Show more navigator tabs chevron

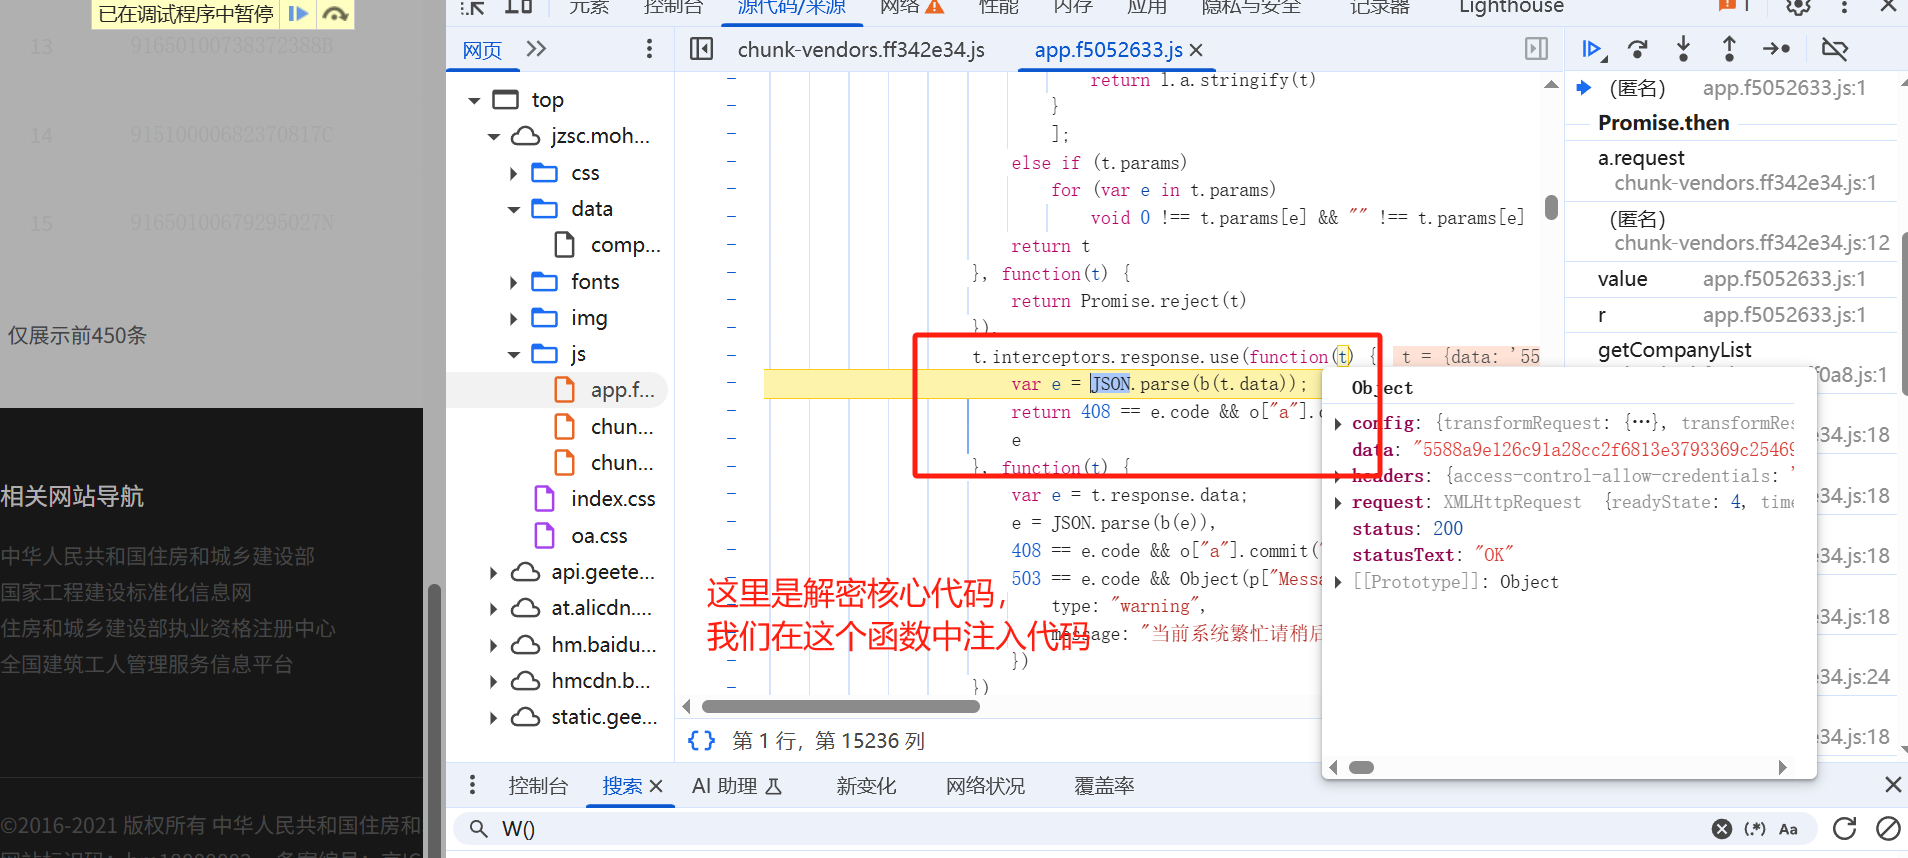[537, 49]
